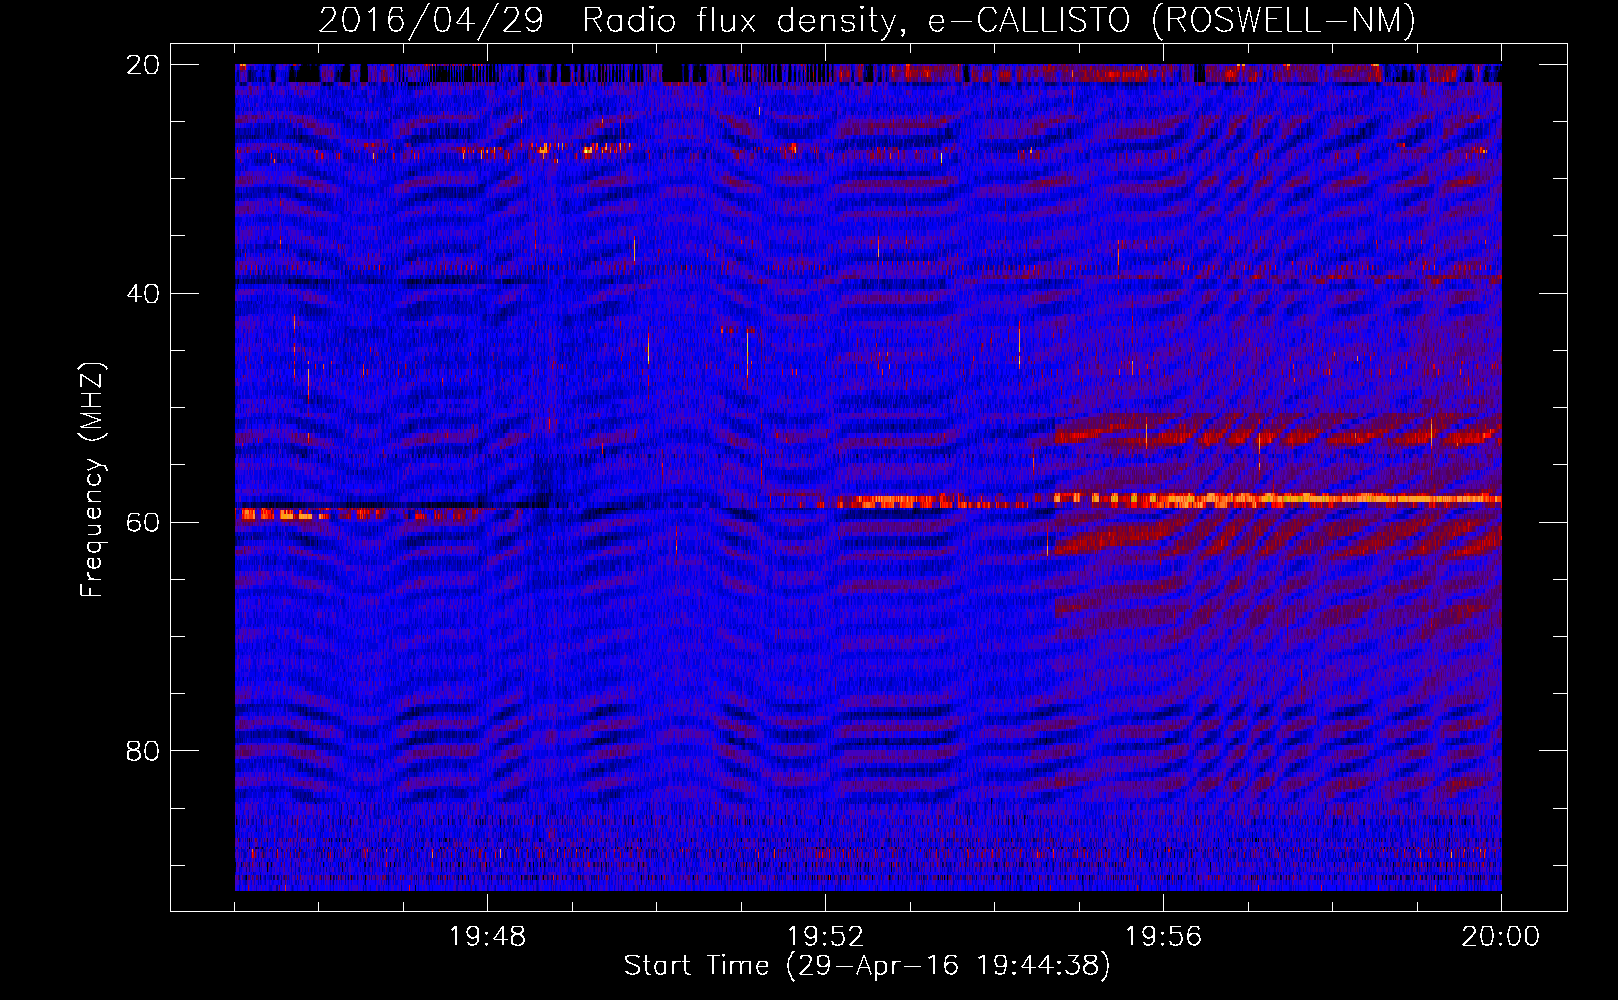The height and width of the screenshot is (1000, 1618).
Task: Click the 19:52 time tick label
Action: (825, 937)
